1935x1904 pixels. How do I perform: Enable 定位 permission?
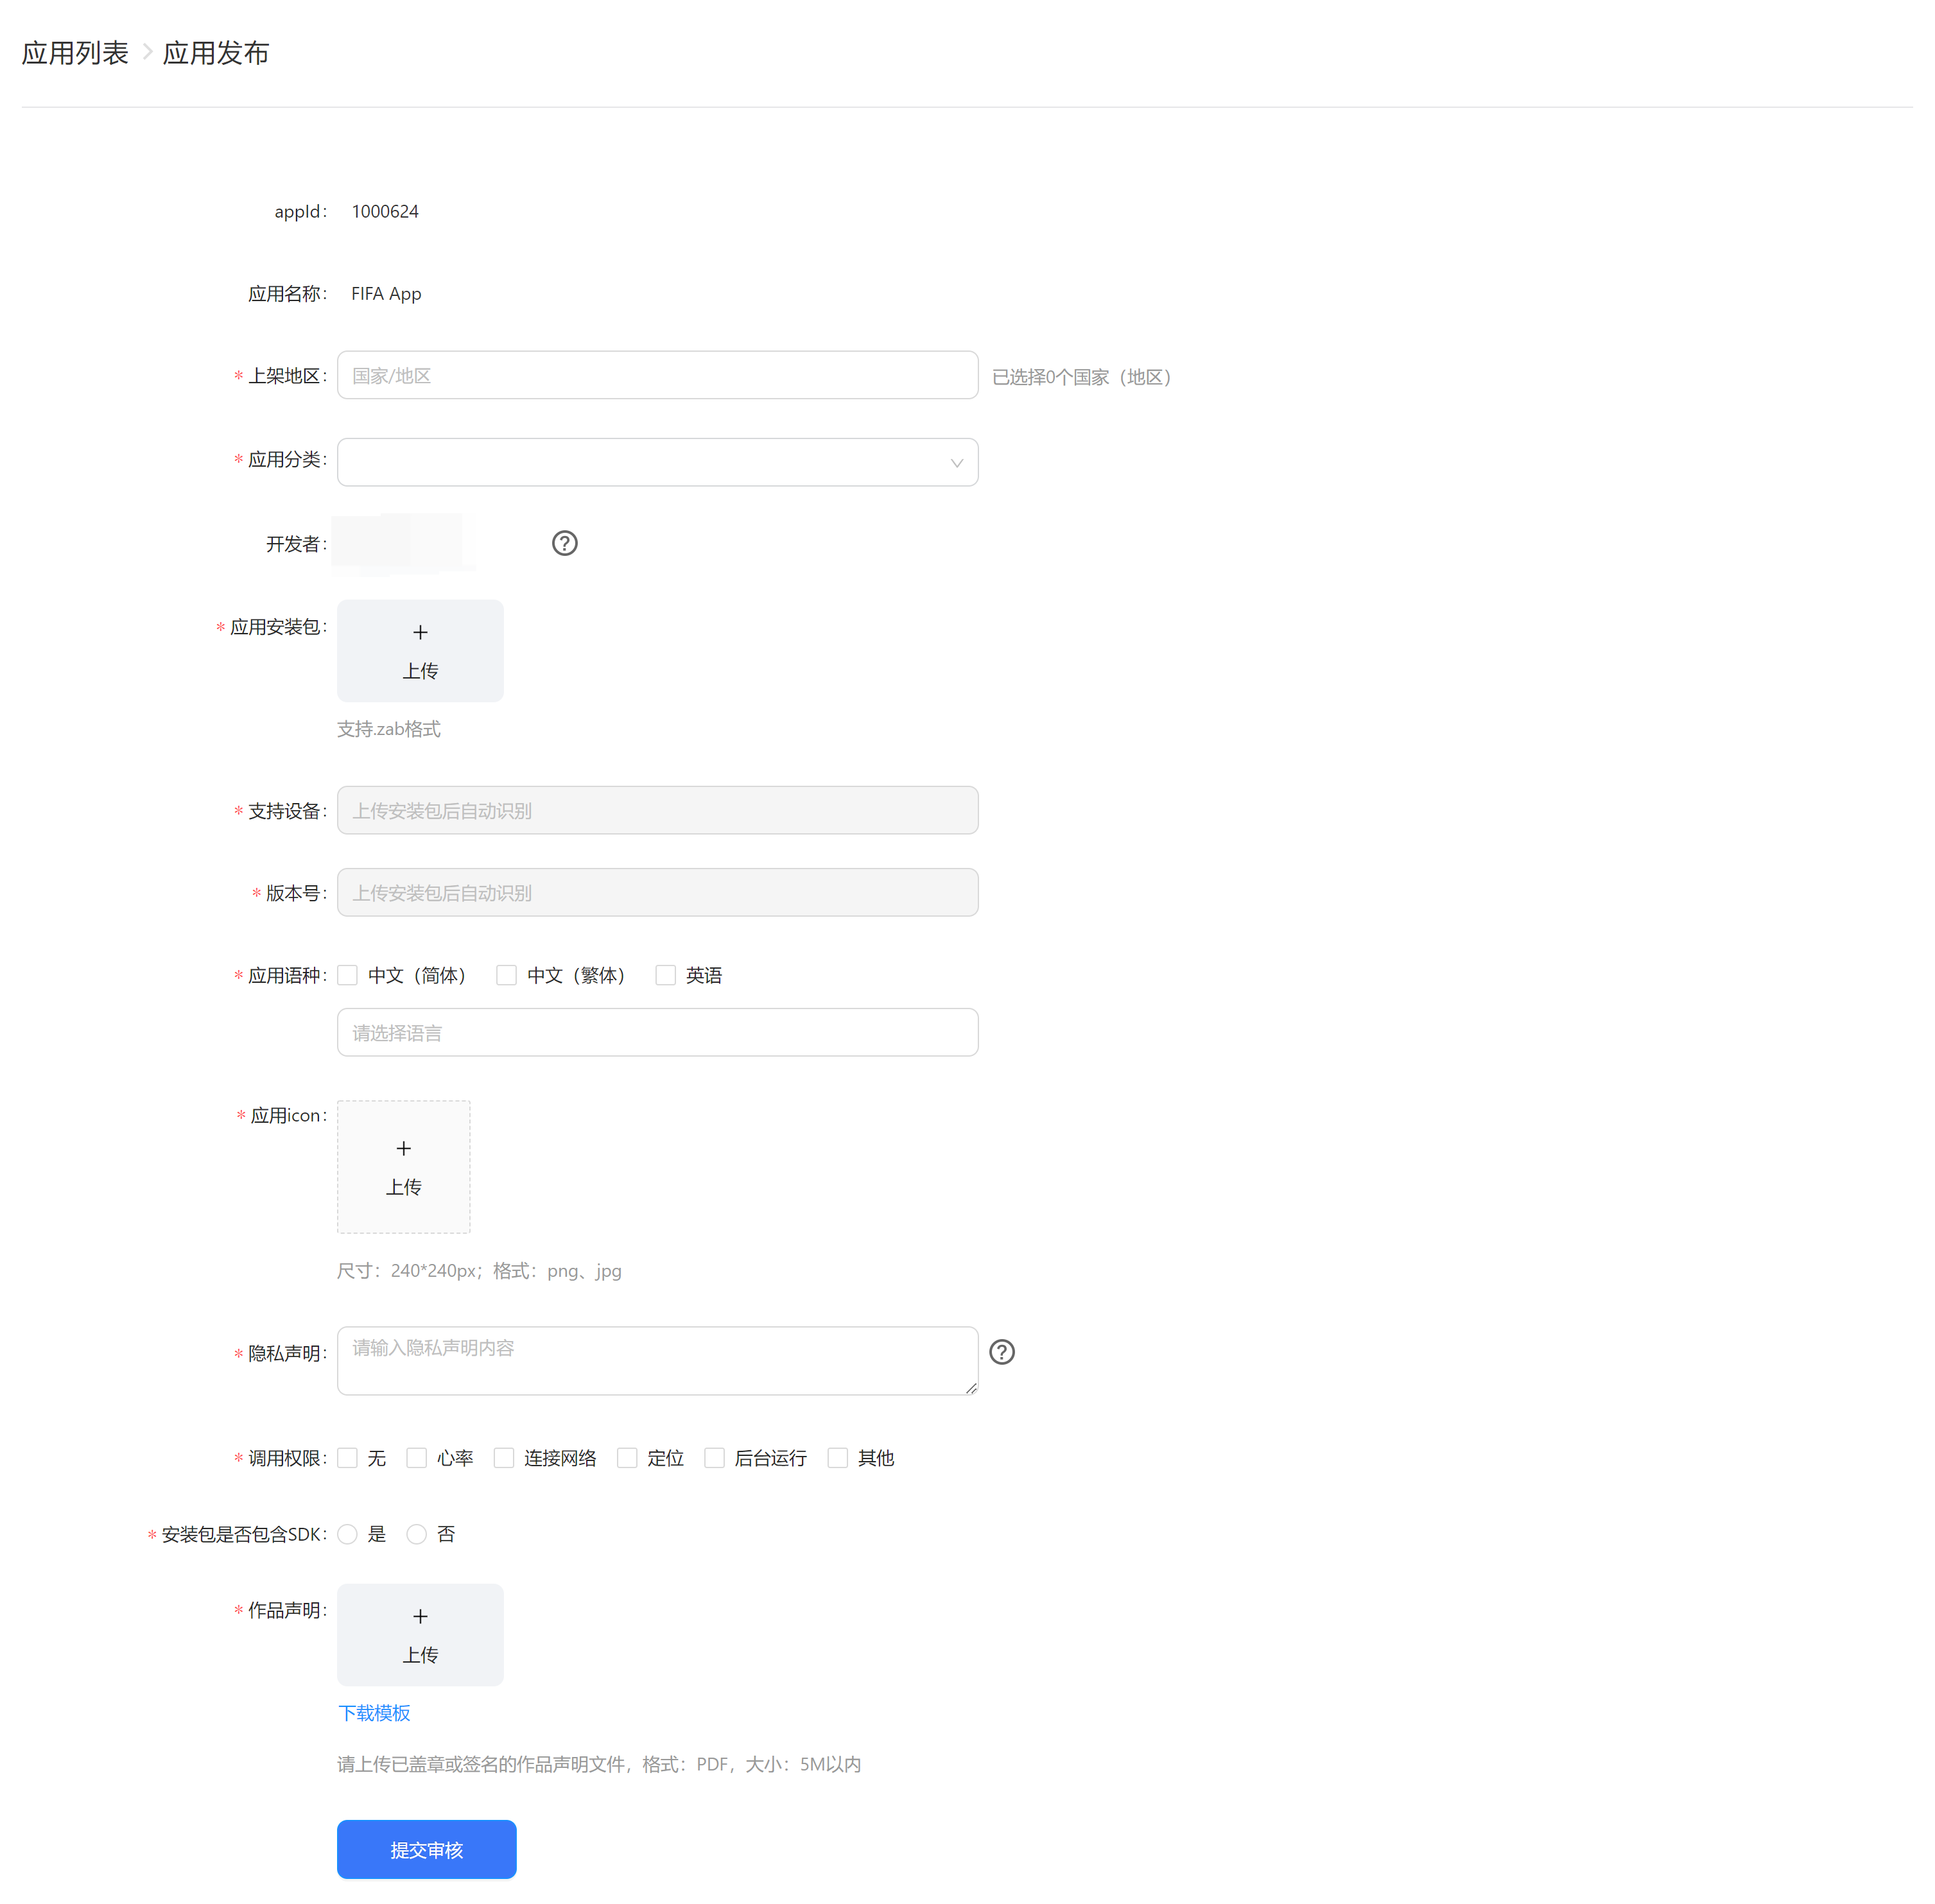[x=627, y=1458]
